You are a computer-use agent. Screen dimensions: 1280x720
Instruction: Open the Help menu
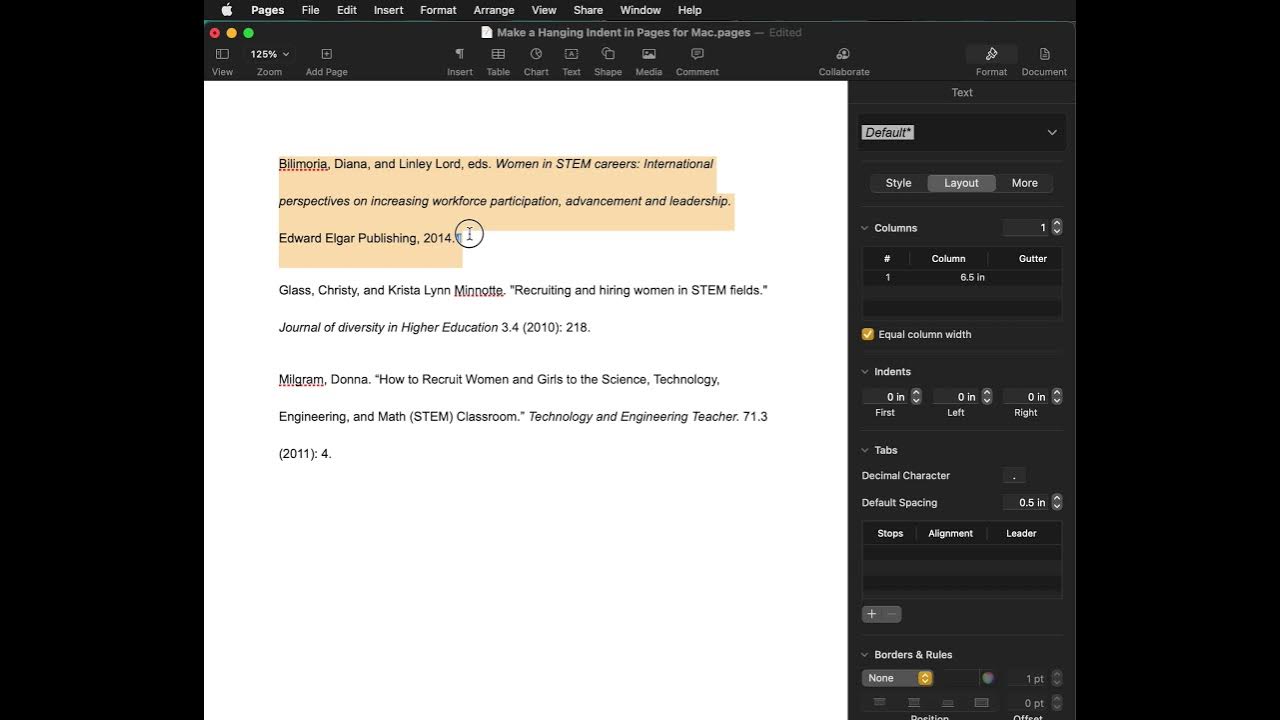pyautogui.click(x=690, y=10)
